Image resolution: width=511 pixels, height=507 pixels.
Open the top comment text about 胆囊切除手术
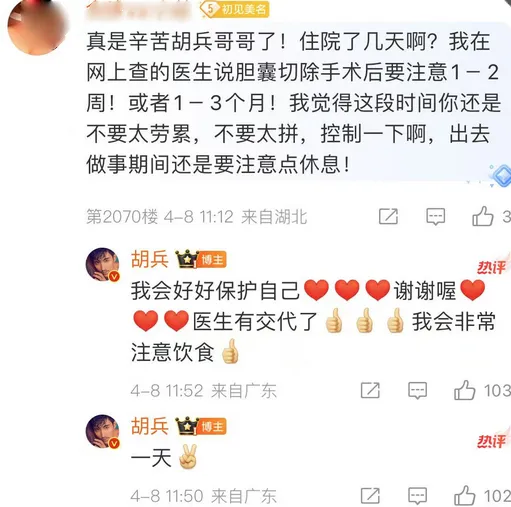pos(293,103)
